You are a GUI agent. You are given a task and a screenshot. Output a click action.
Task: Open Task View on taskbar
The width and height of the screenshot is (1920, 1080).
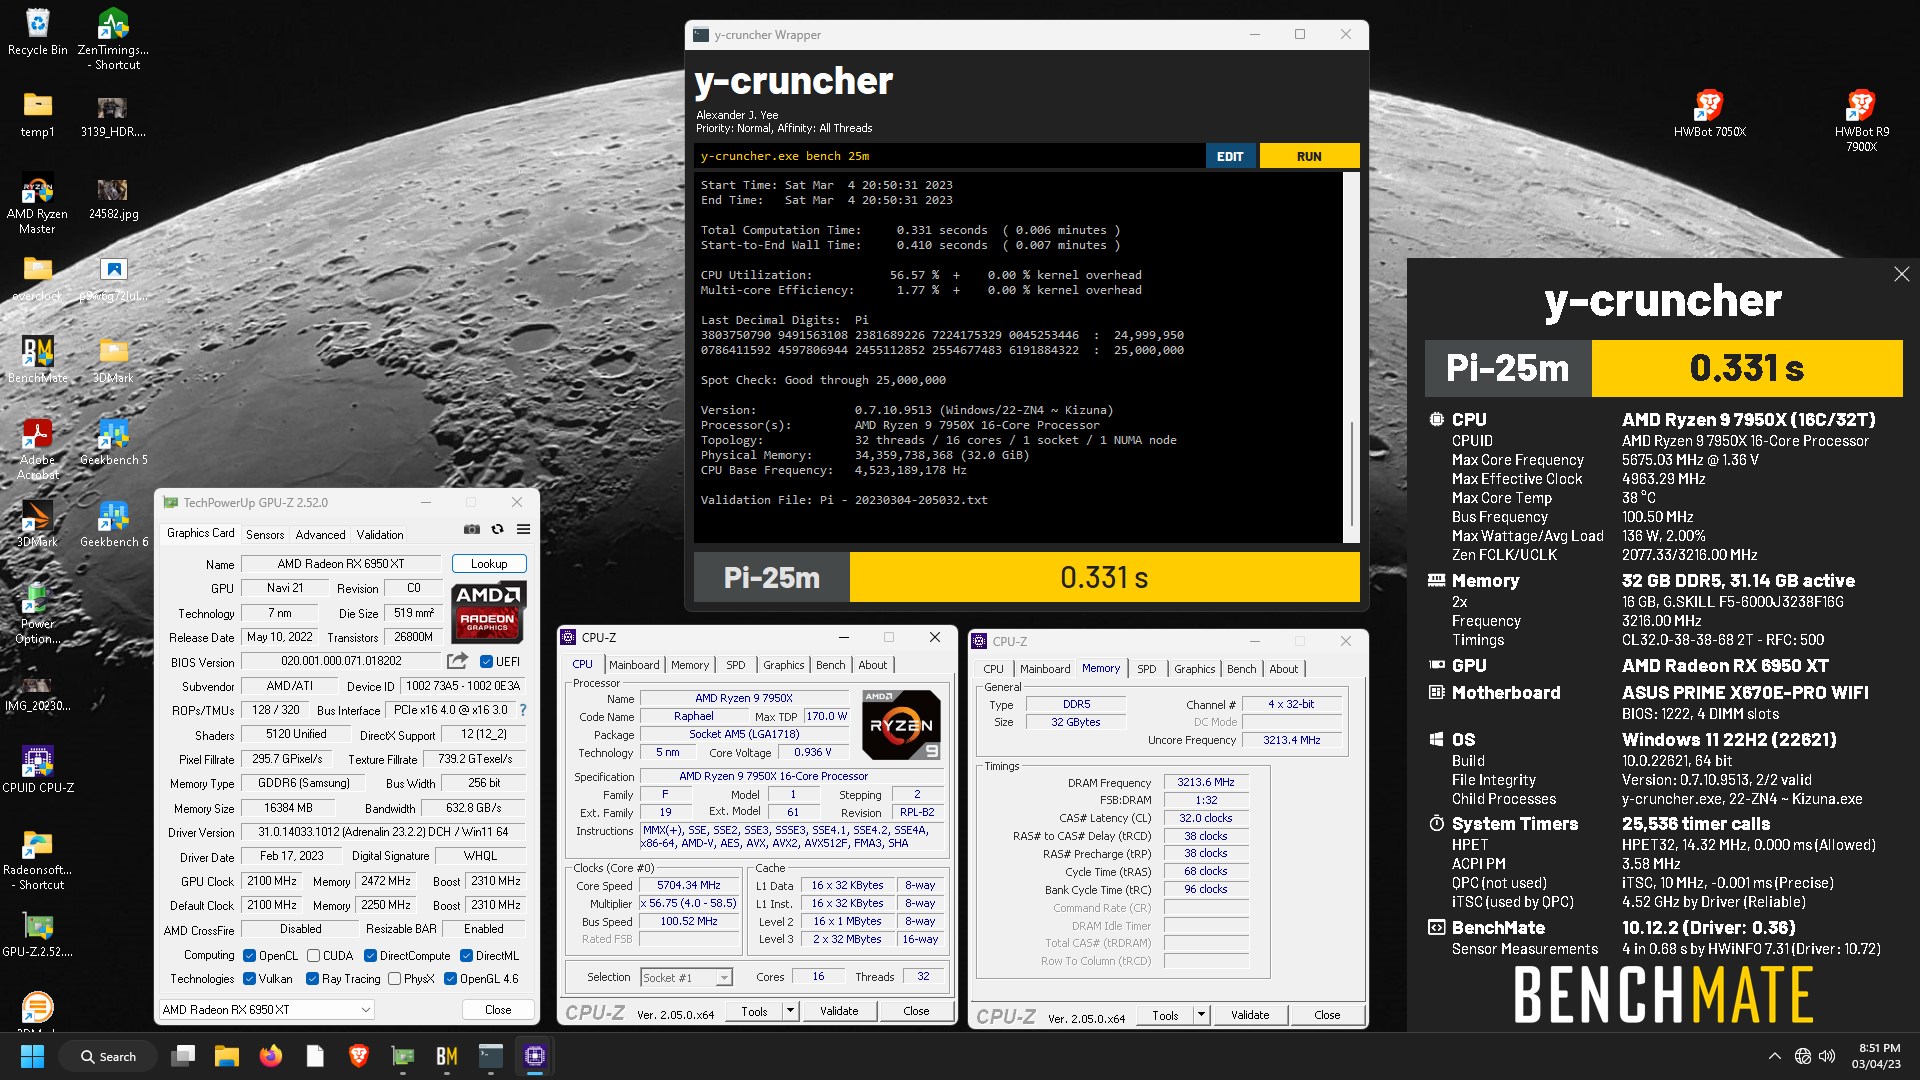tap(183, 1056)
